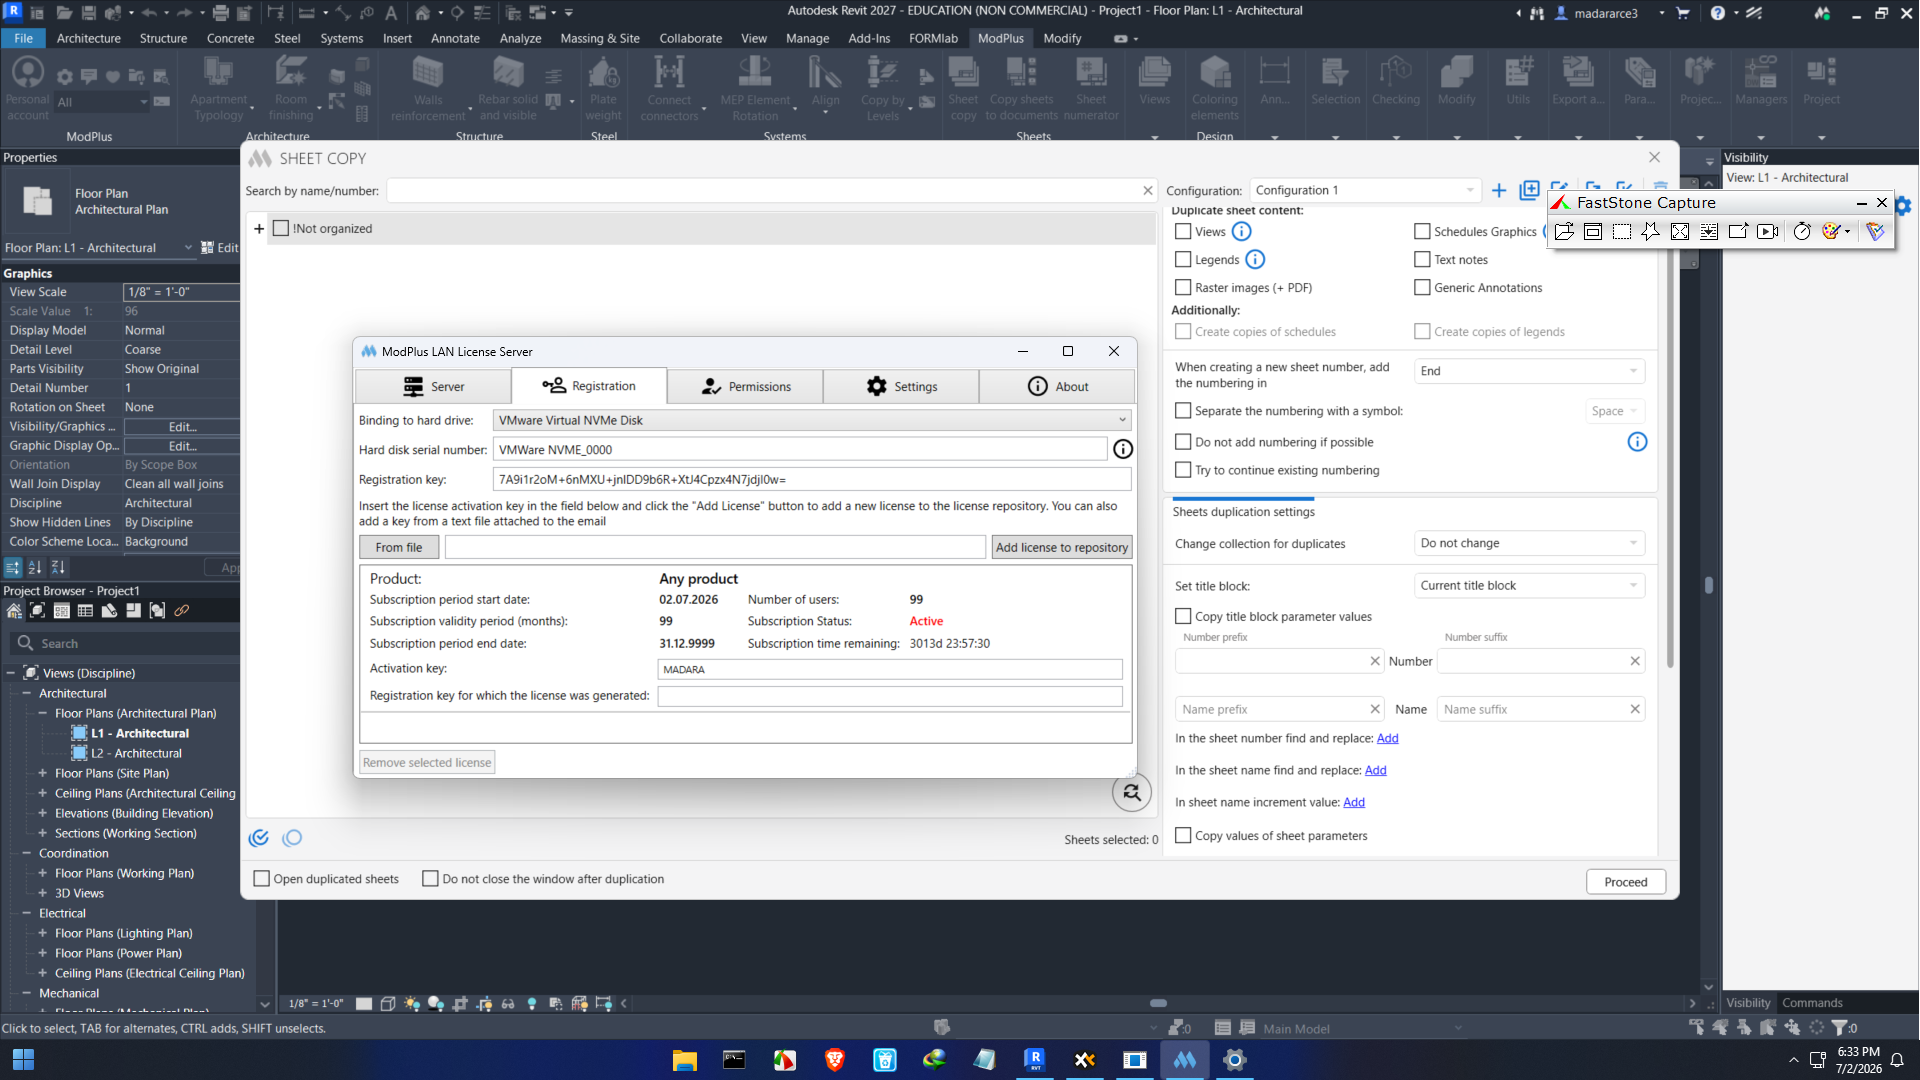The height and width of the screenshot is (1080, 1920).
Task: Add a new configuration with plus icon
Action: pyautogui.click(x=1498, y=191)
